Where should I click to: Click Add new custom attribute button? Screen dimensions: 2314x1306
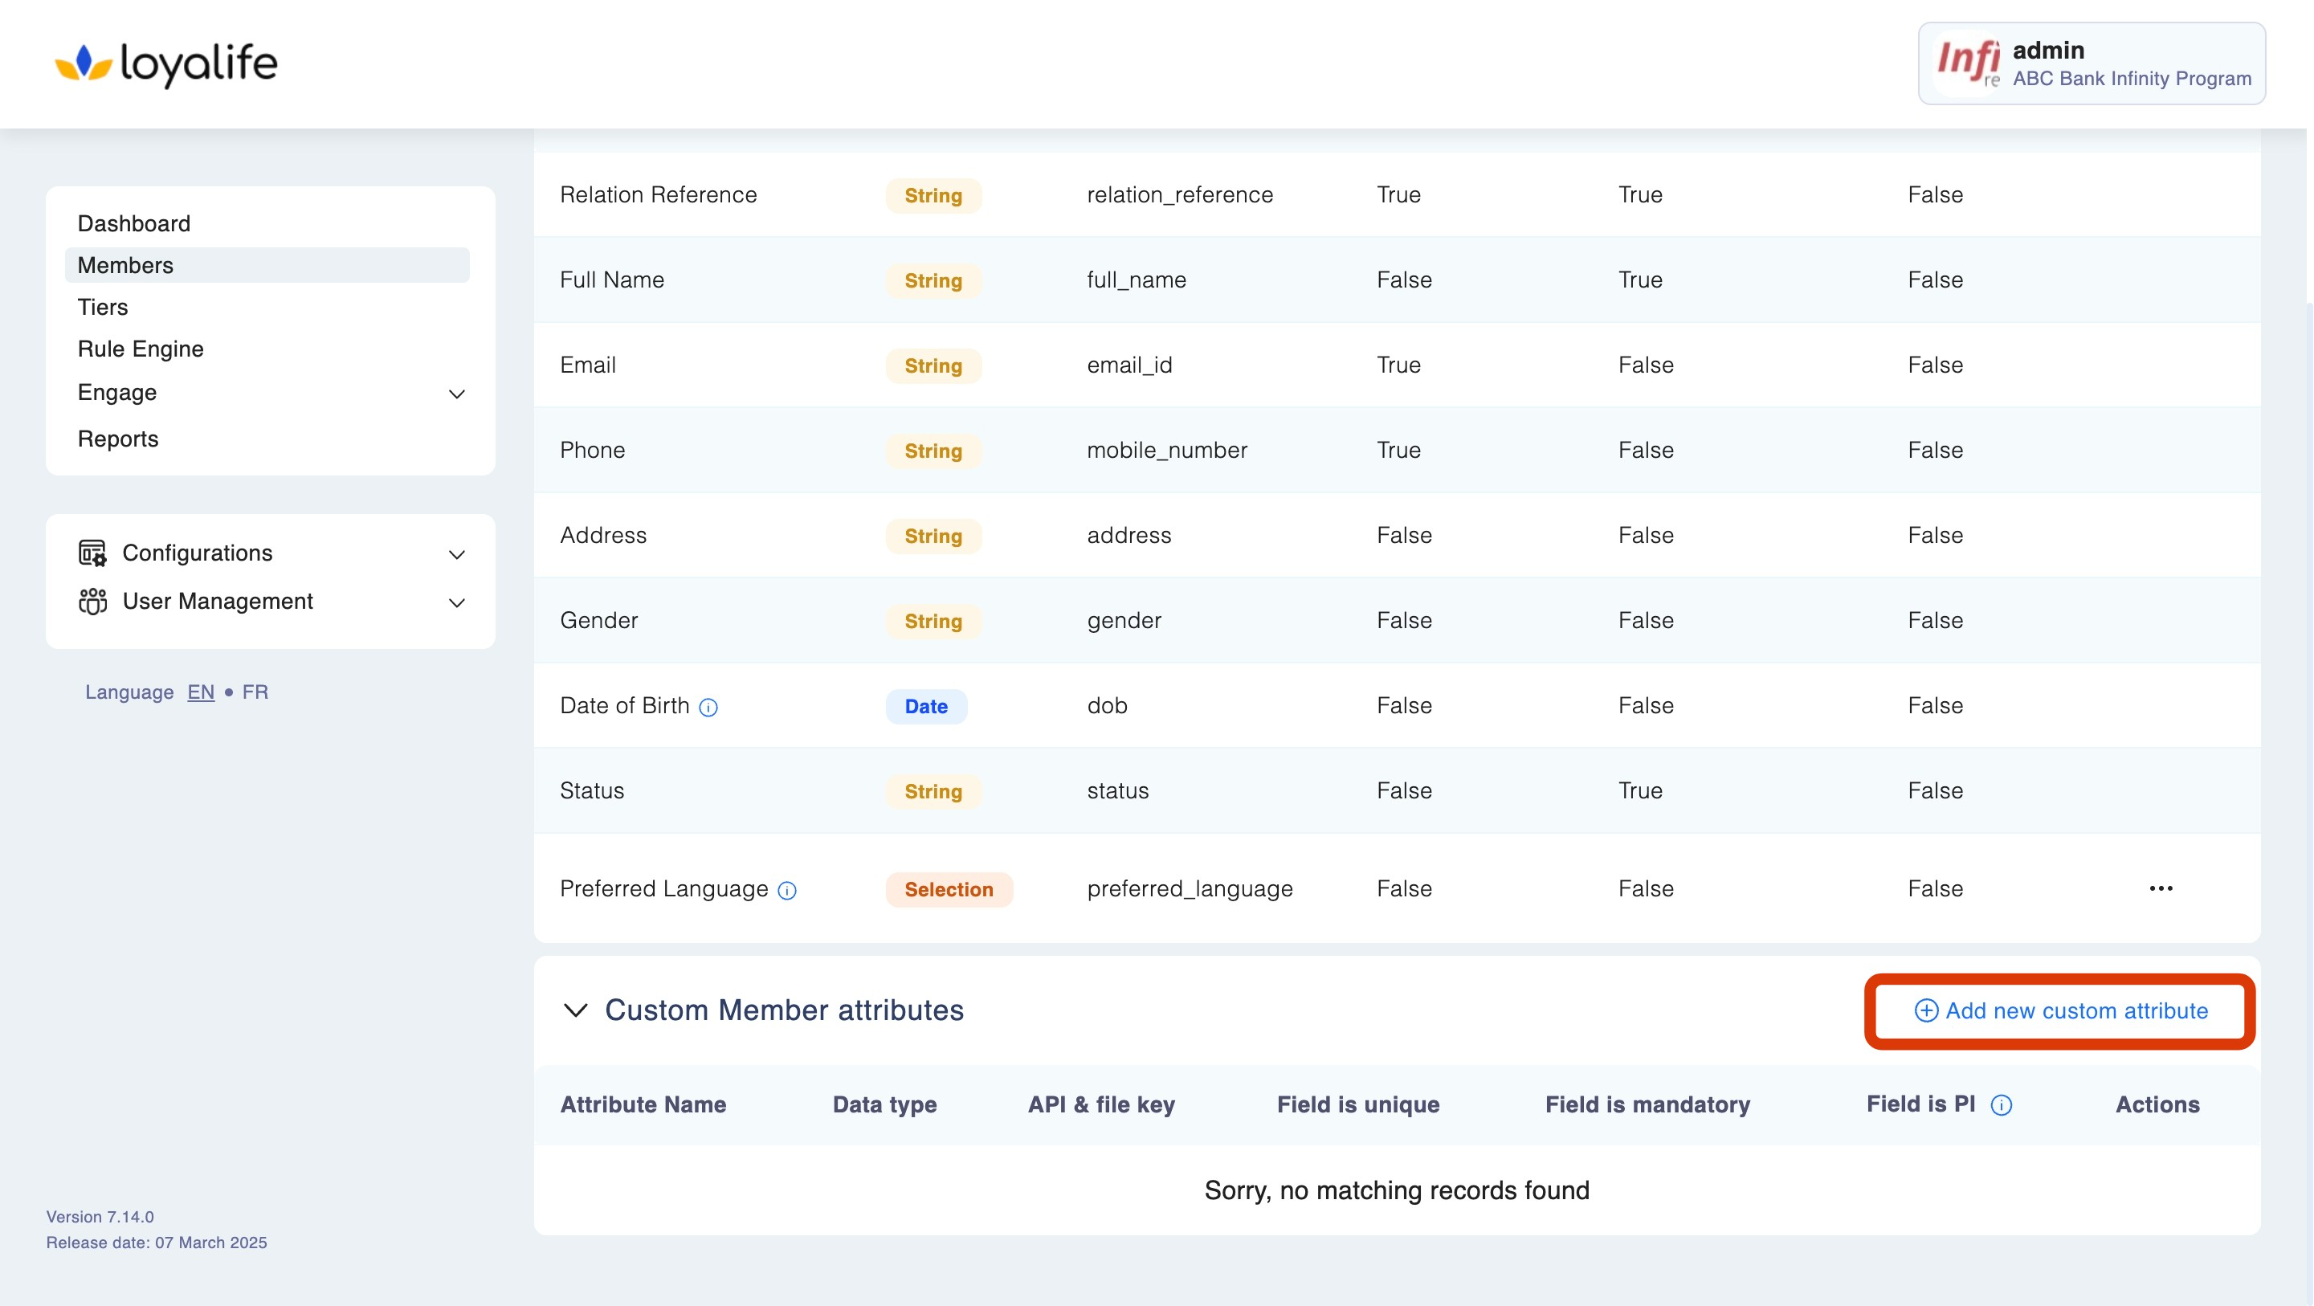(2060, 1011)
